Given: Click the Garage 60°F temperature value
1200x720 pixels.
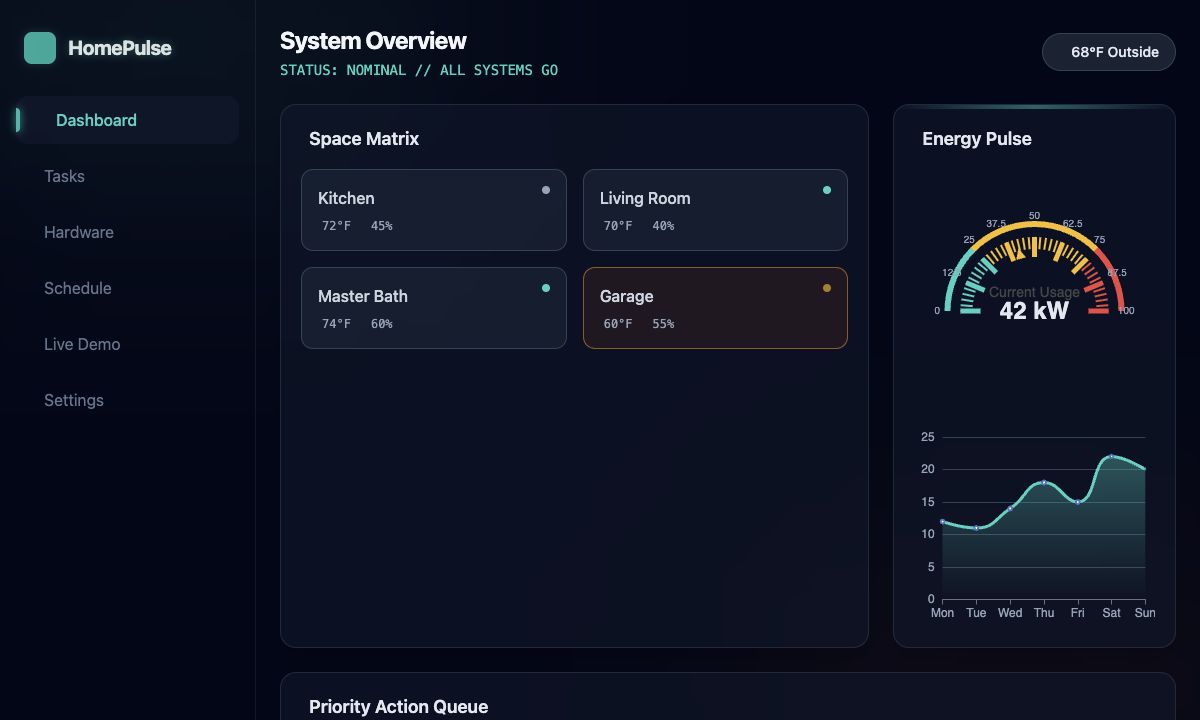Looking at the screenshot, I should click(618, 324).
